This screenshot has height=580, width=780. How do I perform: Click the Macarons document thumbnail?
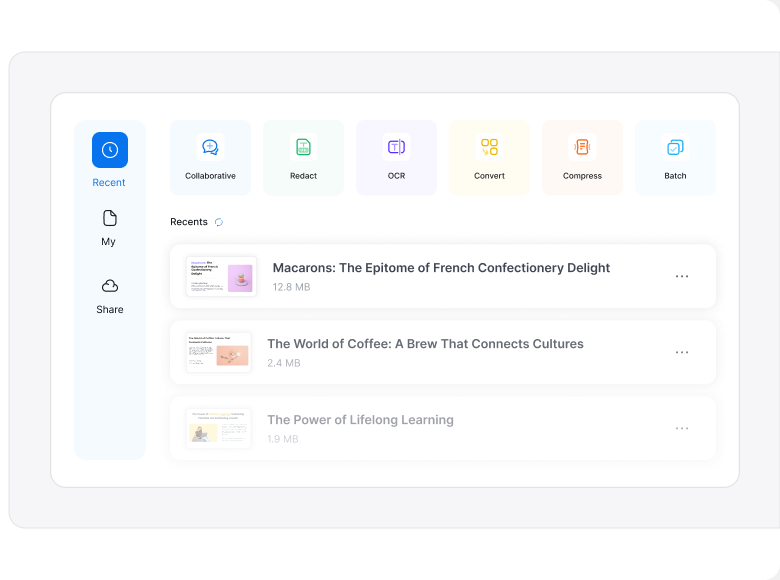pyautogui.click(x=221, y=276)
